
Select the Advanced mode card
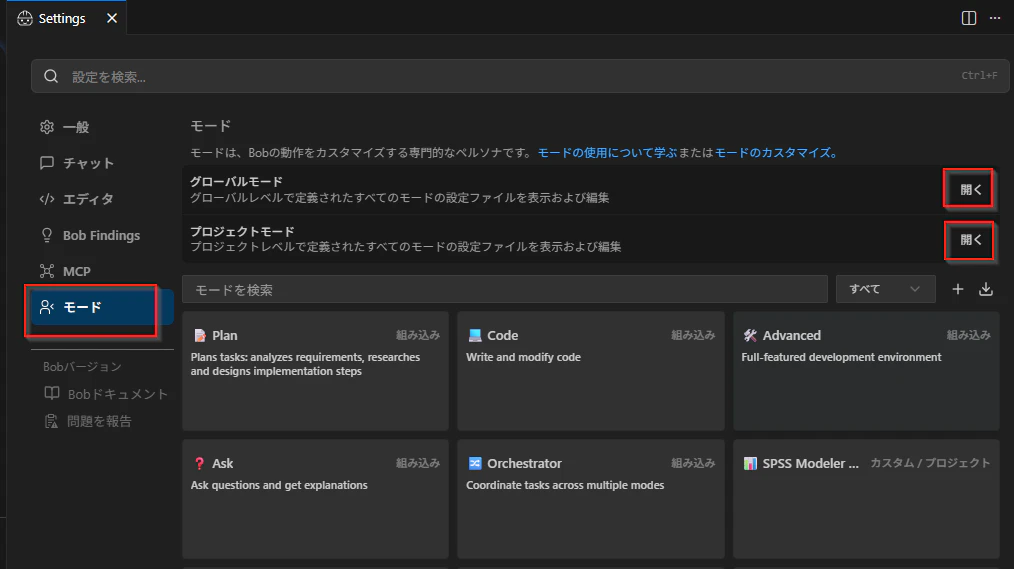(x=866, y=371)
